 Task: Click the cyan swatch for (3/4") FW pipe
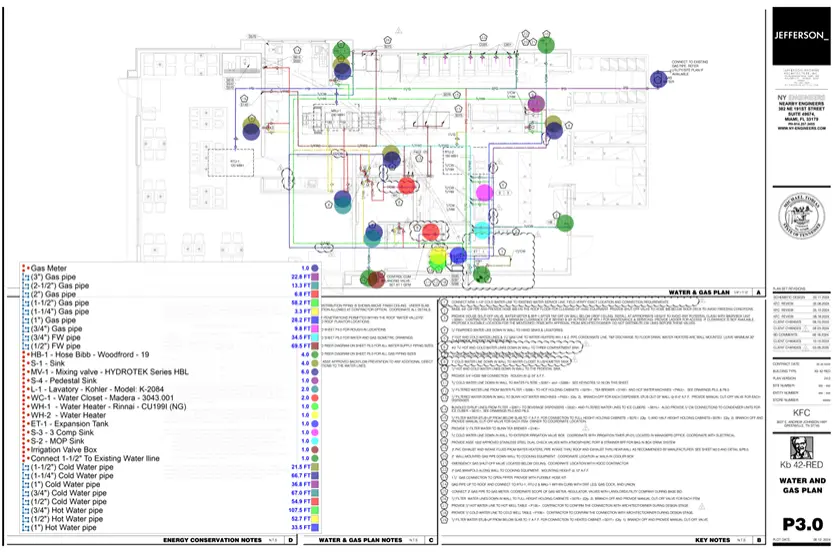pos(315,338)
